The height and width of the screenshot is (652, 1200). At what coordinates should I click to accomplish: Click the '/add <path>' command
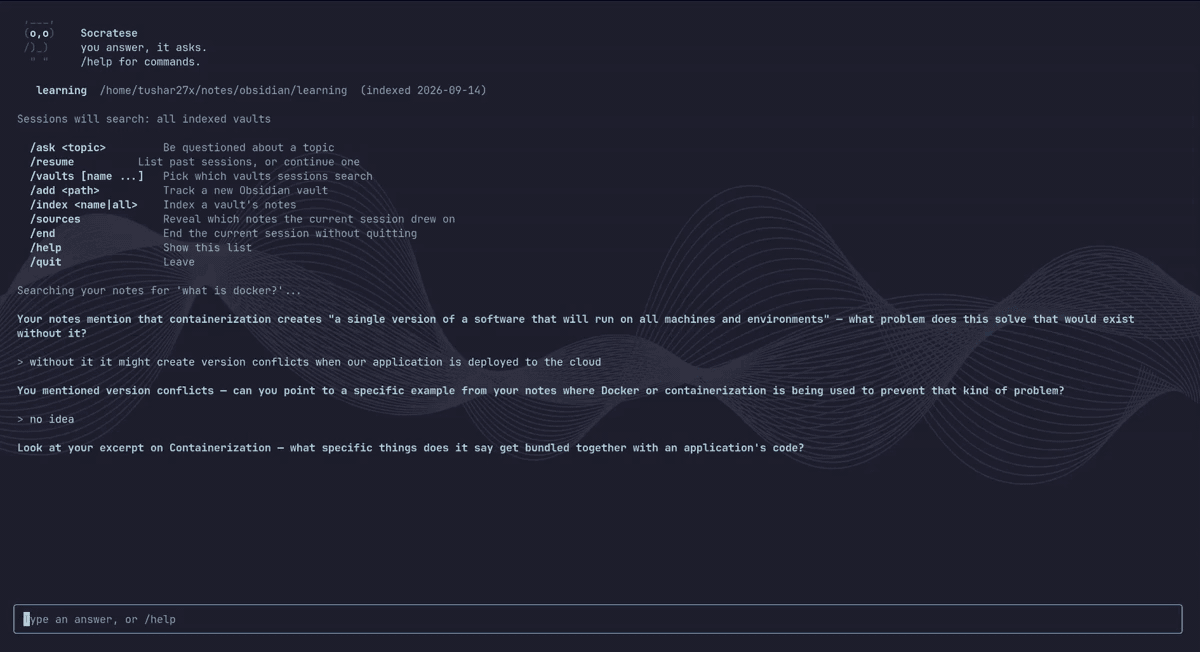[65, 190]
